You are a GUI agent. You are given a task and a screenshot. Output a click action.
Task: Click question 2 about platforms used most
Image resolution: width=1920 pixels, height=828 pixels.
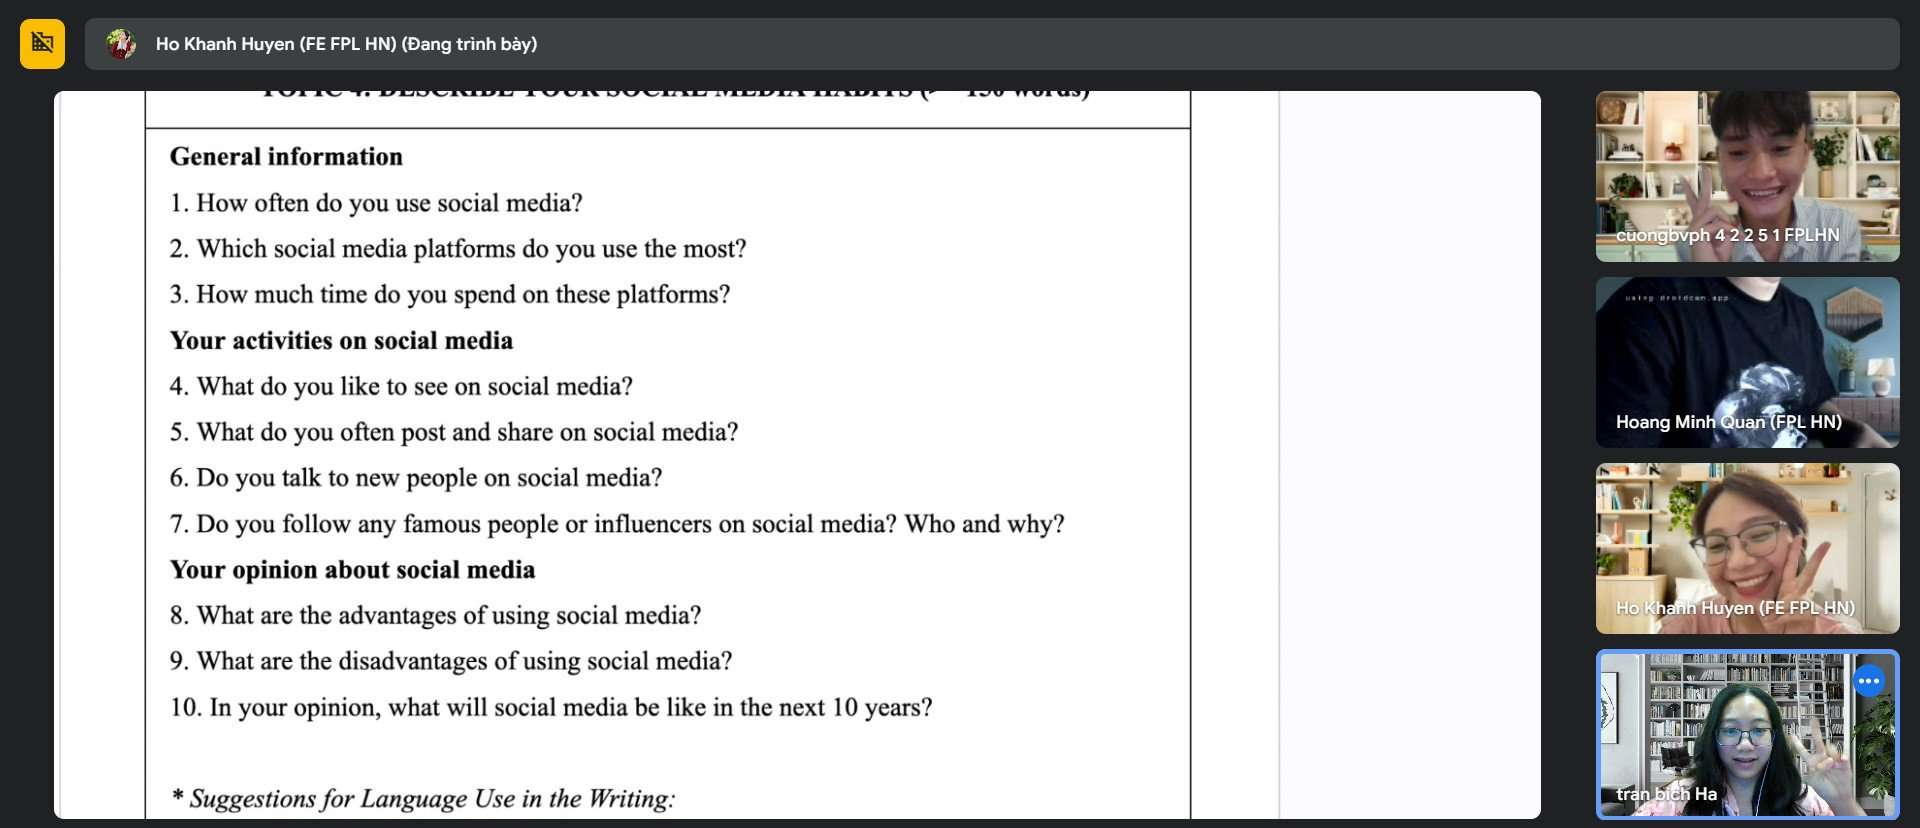click(x=458, y=249)
